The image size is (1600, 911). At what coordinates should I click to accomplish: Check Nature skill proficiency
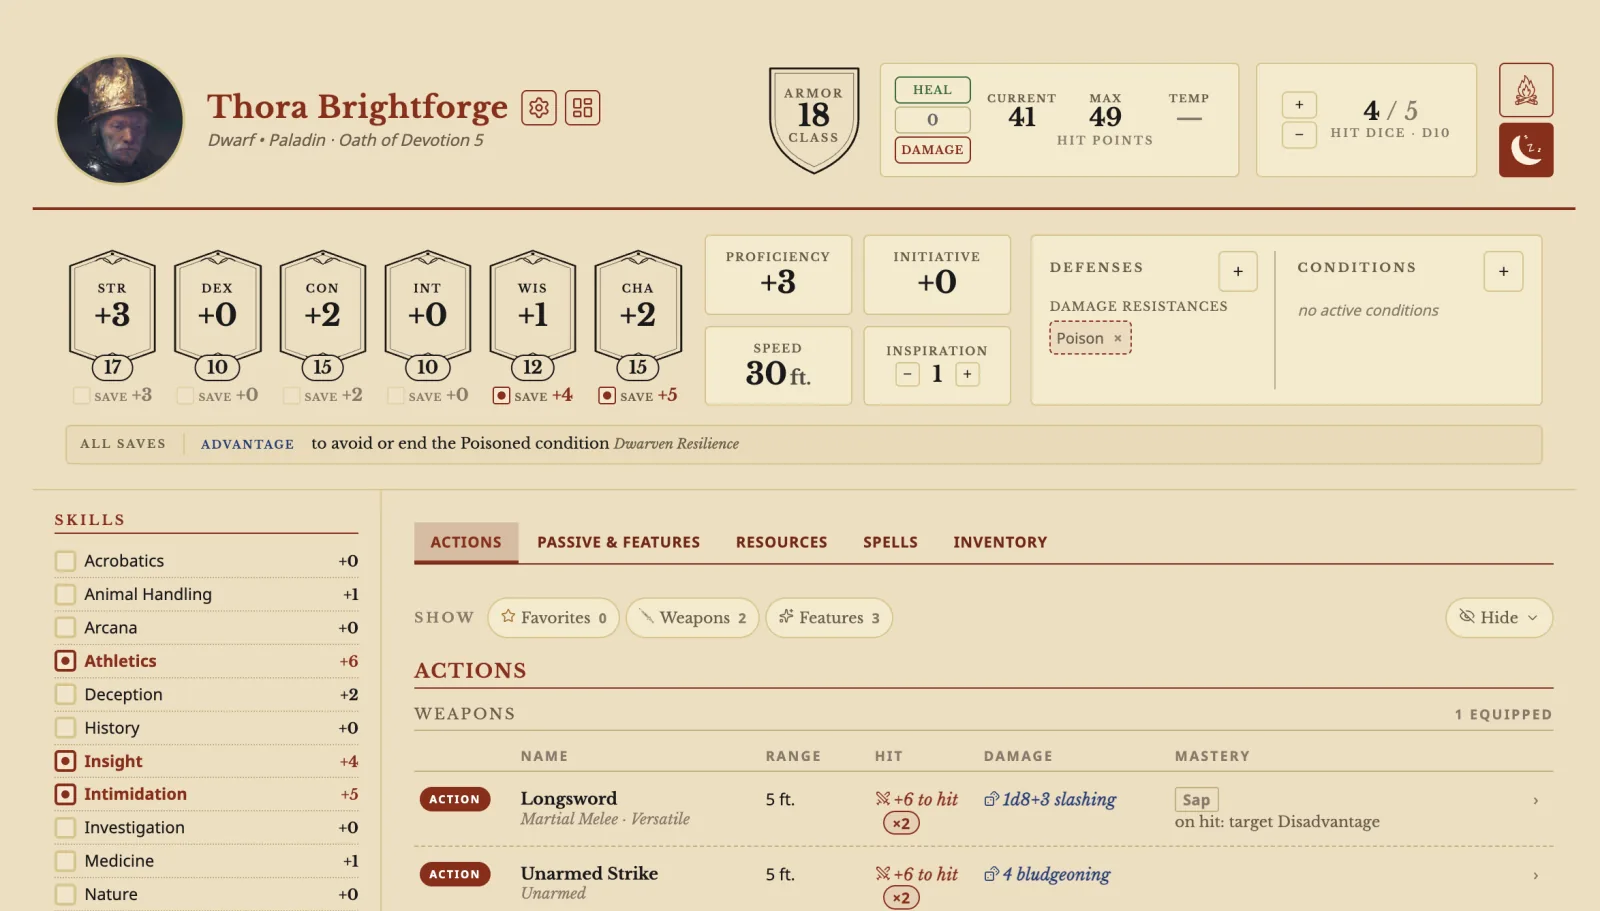click(x=66, y=894)
